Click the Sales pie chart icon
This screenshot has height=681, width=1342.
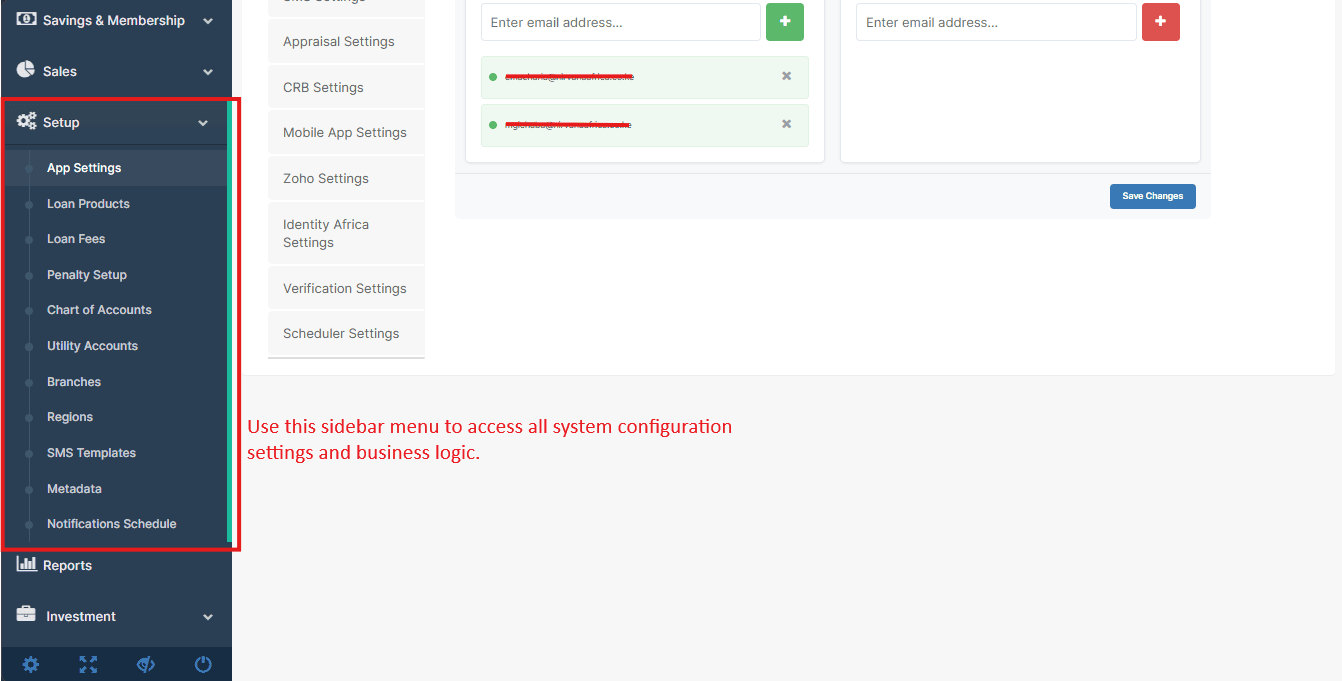tap(26, 70)
